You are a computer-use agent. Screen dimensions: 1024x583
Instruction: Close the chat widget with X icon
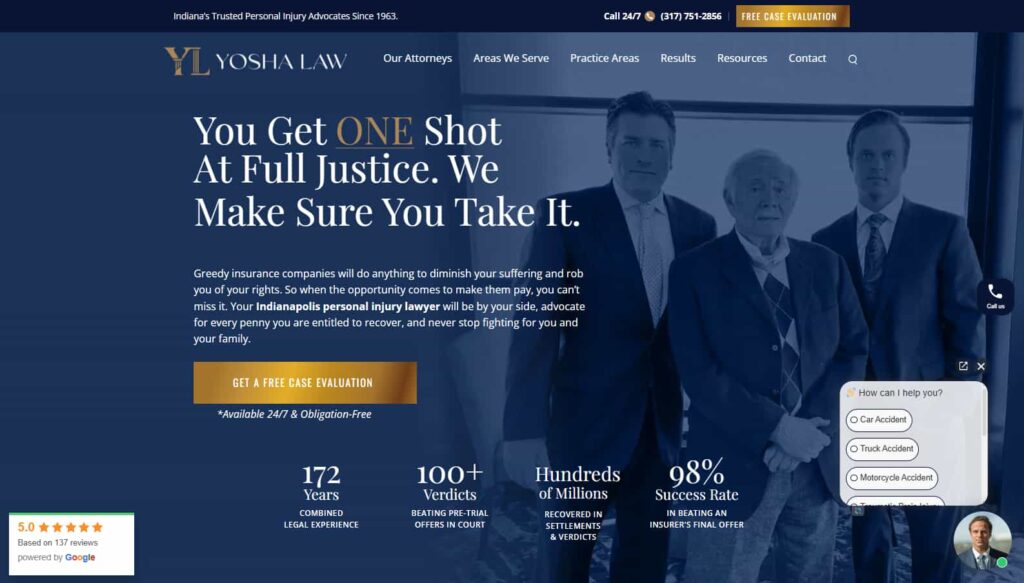coord(981,366)
